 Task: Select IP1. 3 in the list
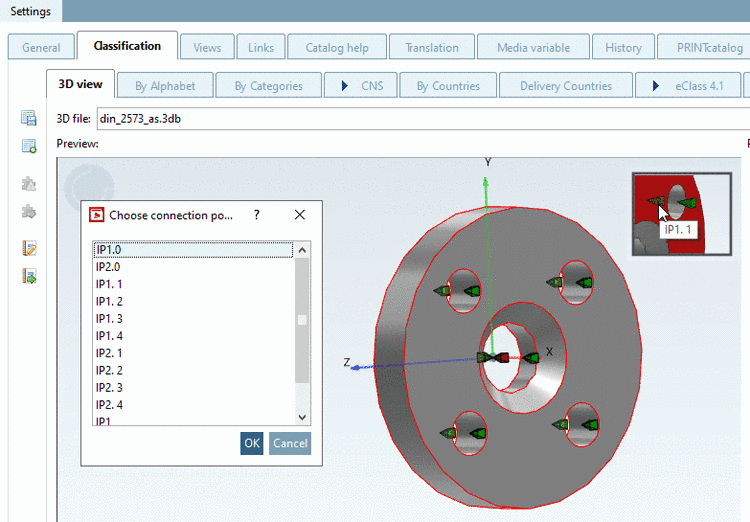pyautogui.click(x=193, y=319)
